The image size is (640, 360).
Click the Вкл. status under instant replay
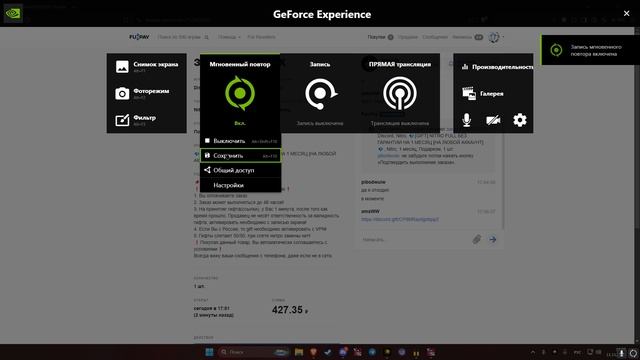click(240, 123)
